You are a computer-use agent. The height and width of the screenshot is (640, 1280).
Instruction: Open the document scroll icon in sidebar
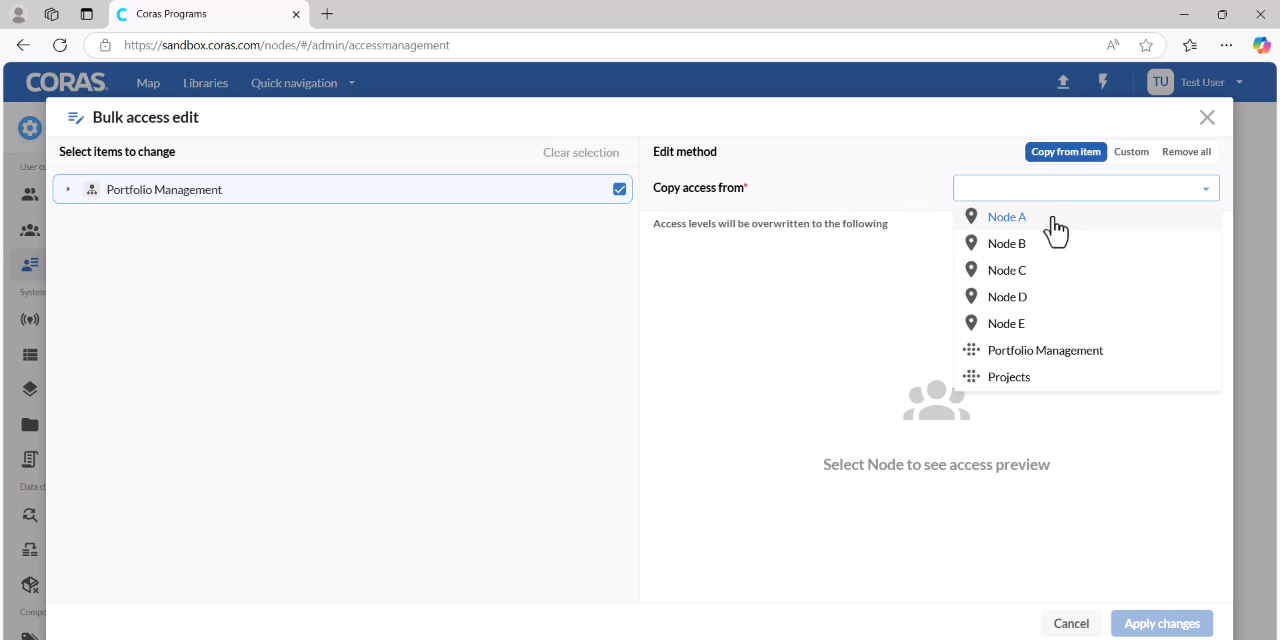click(x=30, y=459)
